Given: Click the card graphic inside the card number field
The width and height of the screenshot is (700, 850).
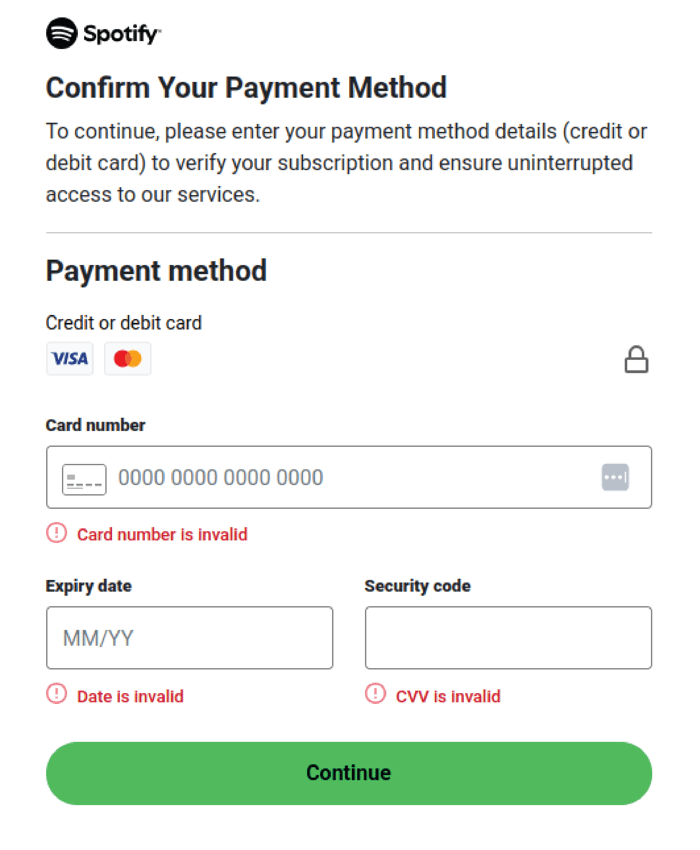Looking at the screenshot, I should pos(84,478).
